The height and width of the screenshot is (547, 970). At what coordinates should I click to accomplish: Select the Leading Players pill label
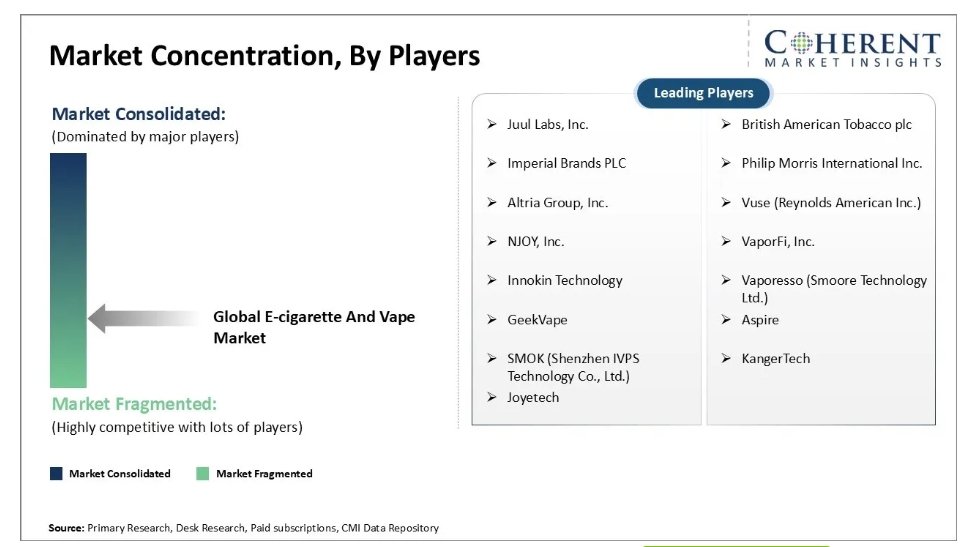(x=703, y=93)
